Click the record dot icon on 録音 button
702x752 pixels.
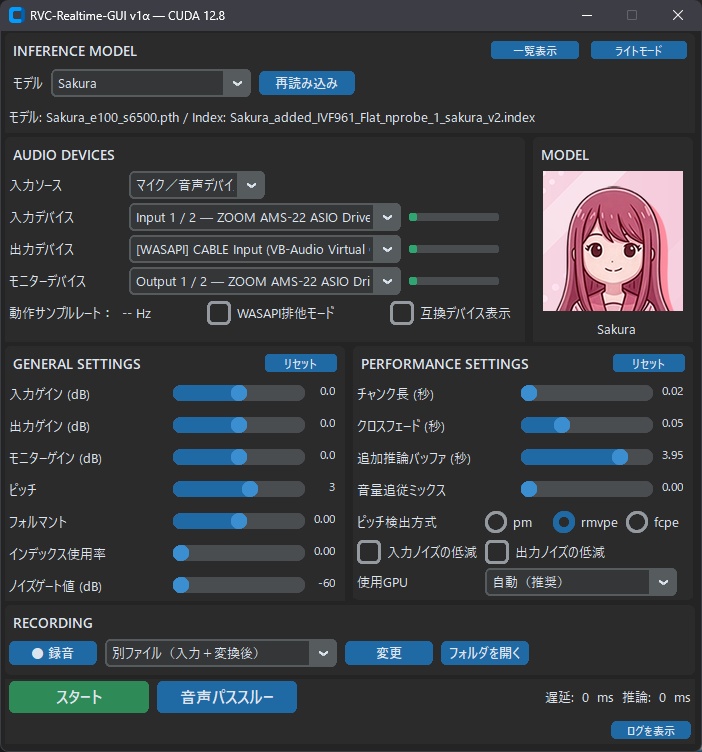(x=37, y=653)
